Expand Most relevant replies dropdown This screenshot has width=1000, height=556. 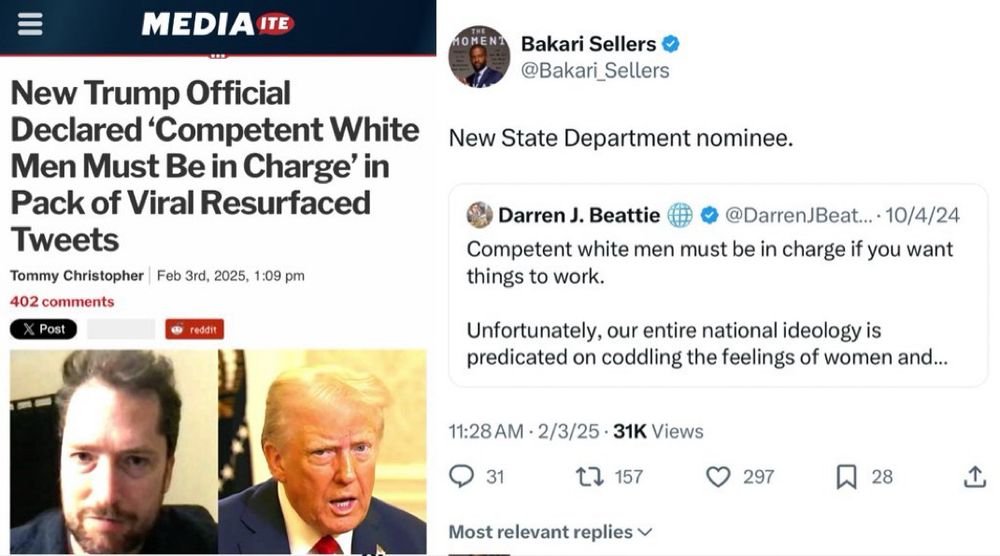coord(550,532)
